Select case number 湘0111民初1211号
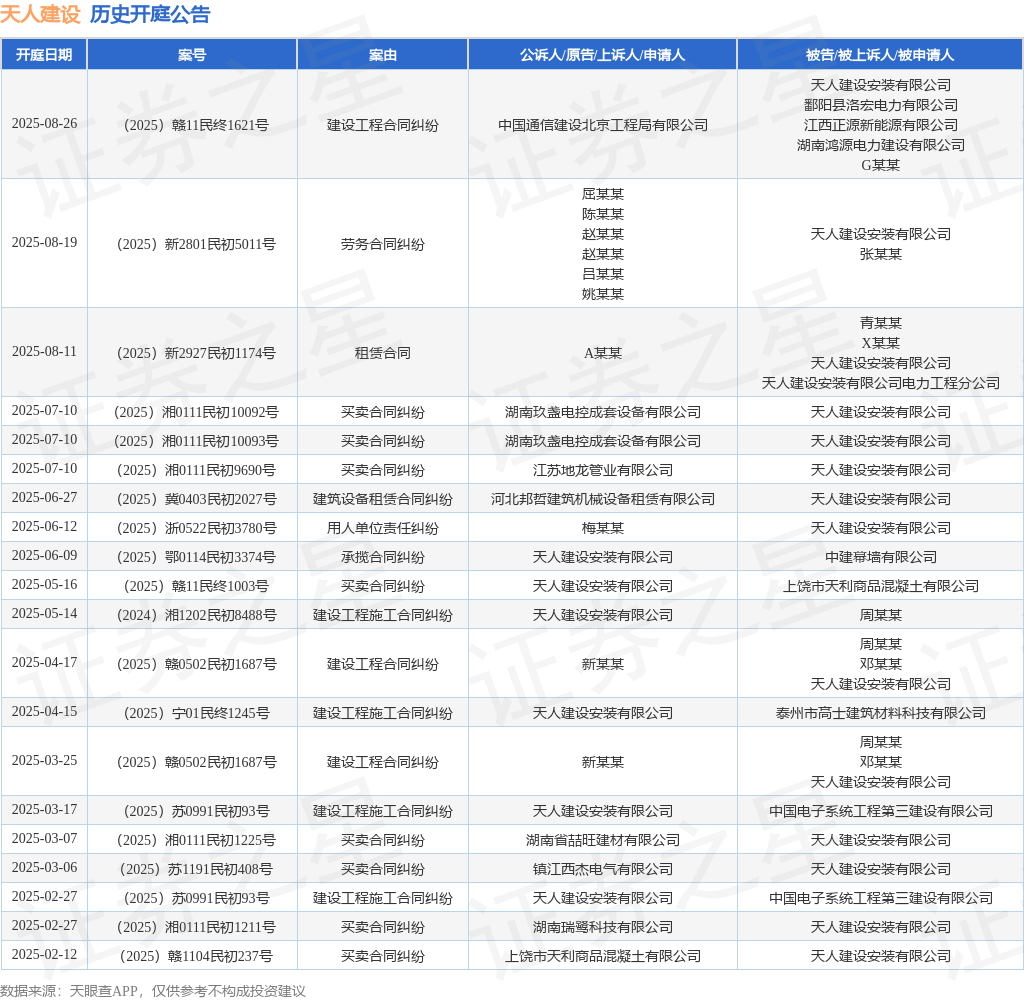 pyautogui.click(x=196, y=927)
